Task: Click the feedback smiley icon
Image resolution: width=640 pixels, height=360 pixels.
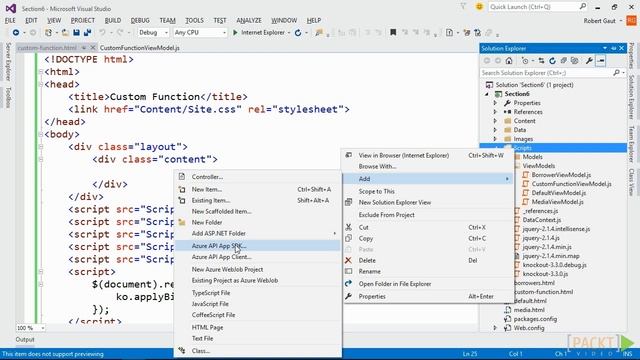Action: [479, 7]
